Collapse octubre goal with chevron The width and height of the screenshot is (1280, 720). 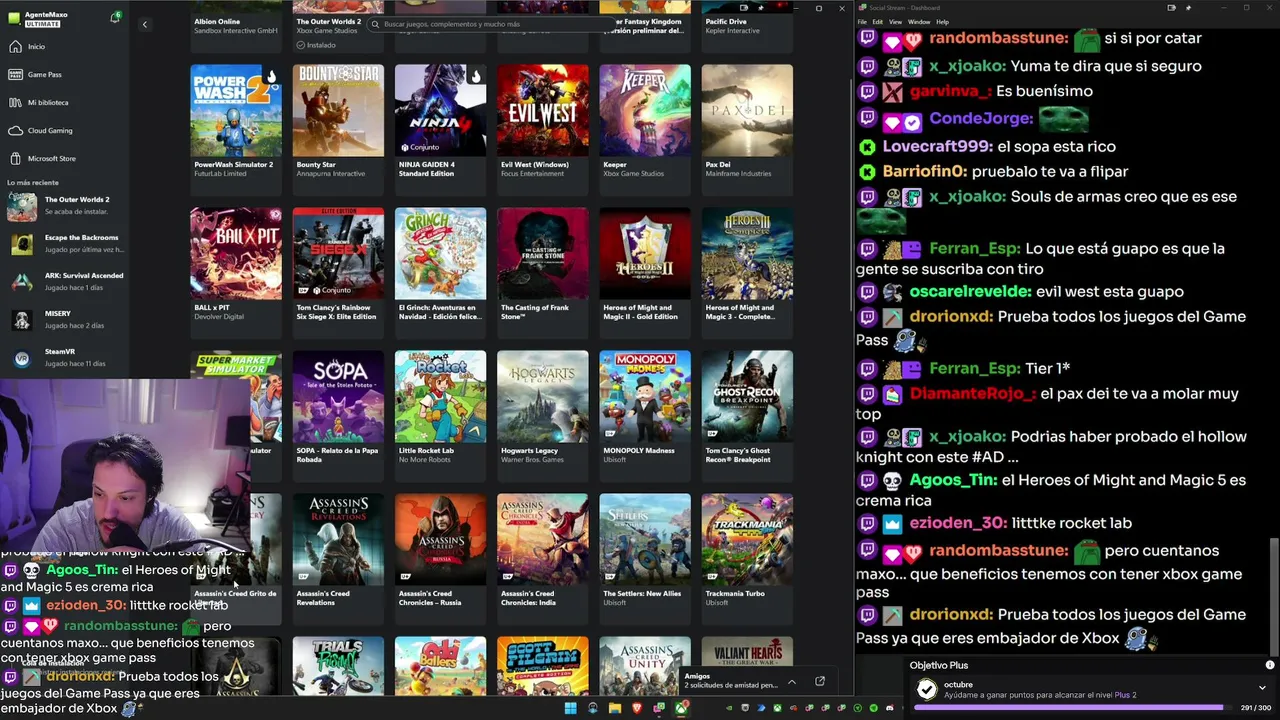point(1262,688)
